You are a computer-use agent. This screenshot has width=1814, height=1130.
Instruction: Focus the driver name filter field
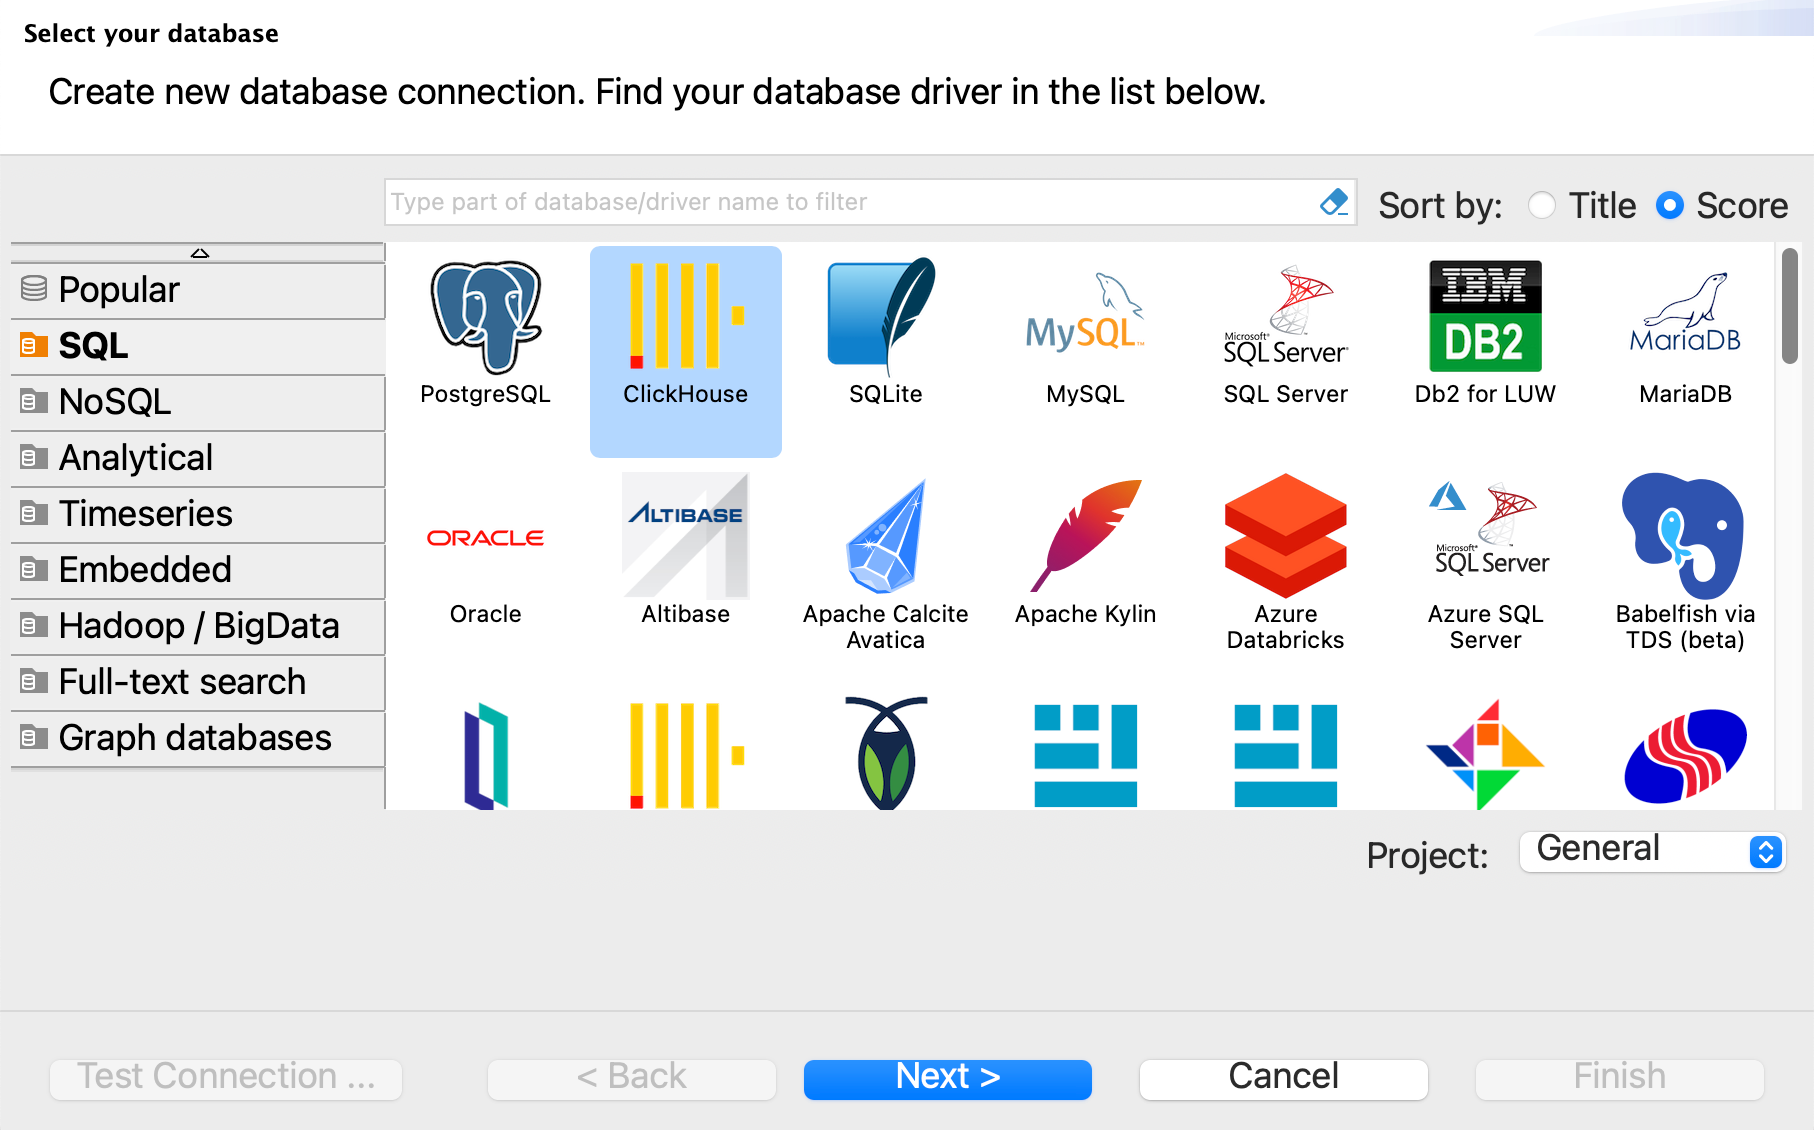click(850, 203)
